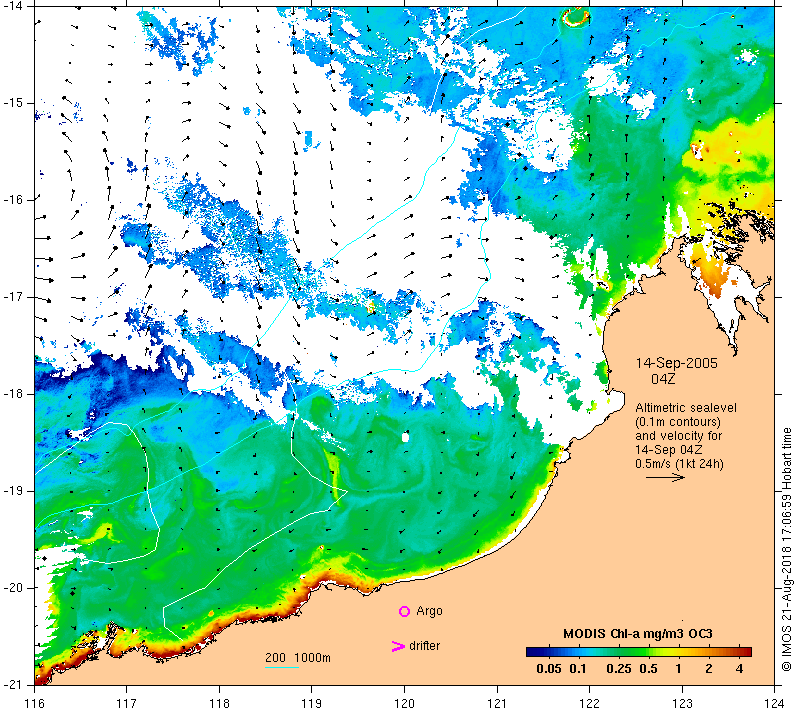Viewport: 800px width, 710px height.
Task: Click the IMOS copyright timestamp text
Action: (787, 550)
